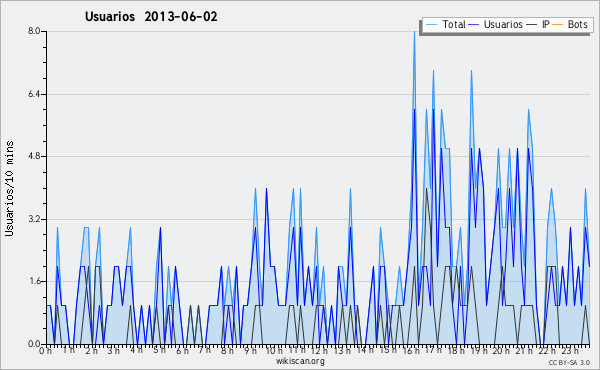600x370 pixels.
Task: Click the x-axis label '22 h'
Action: pos(546,351)
